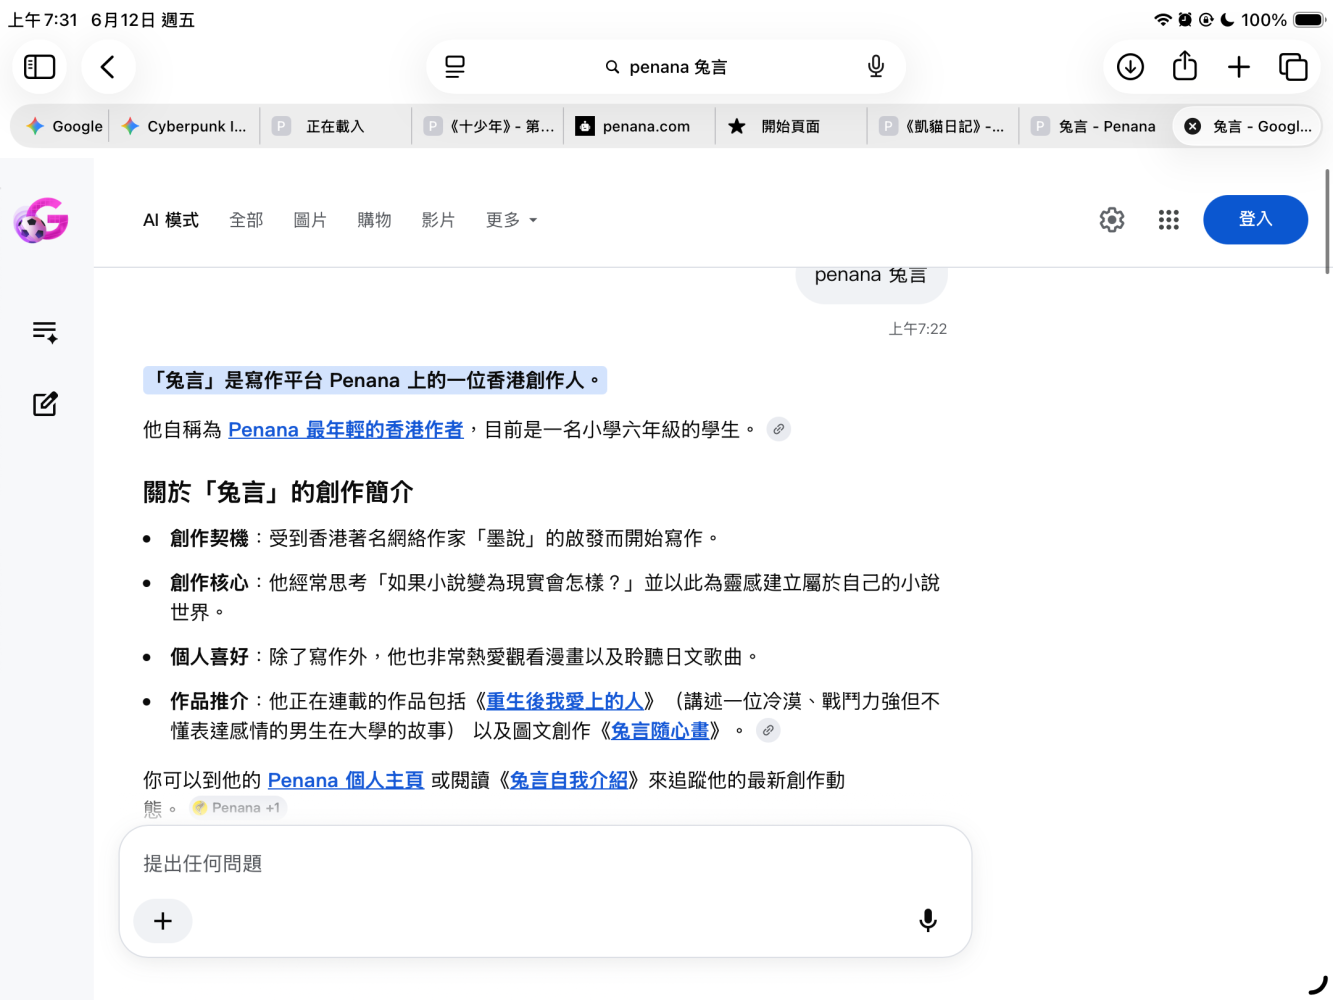Open the downloads icon

[1130, 67]
